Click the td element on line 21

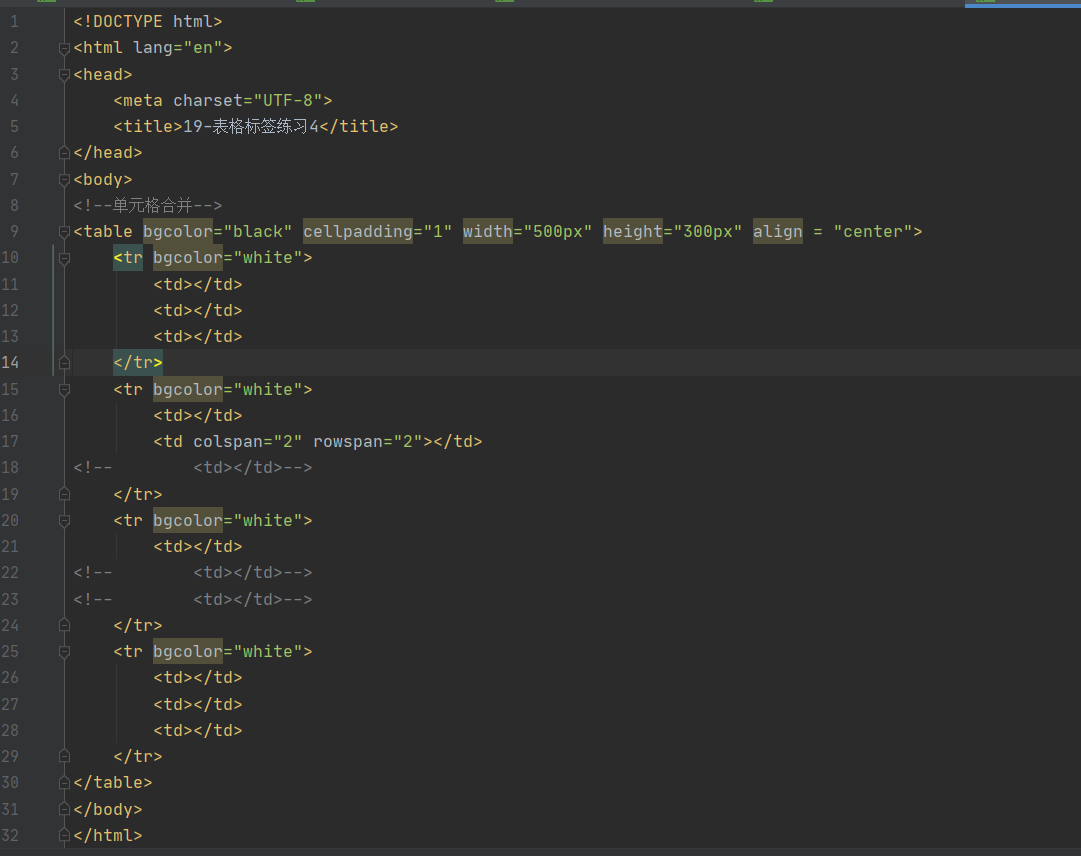198,547
